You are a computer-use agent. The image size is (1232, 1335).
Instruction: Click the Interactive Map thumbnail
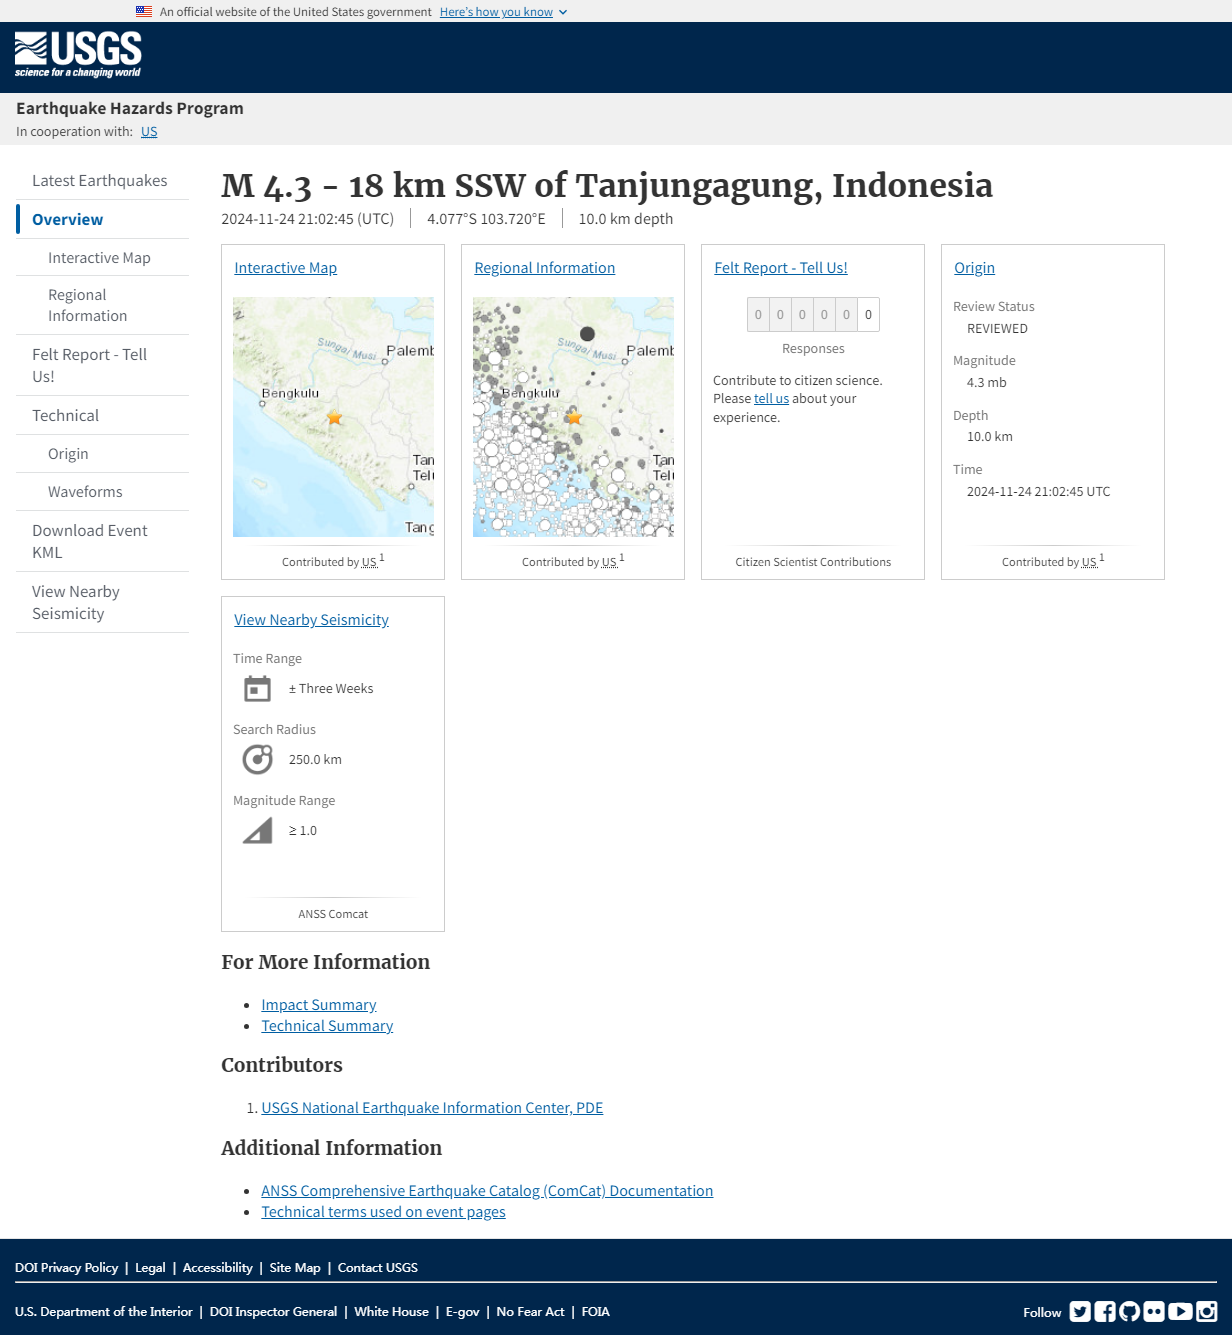333,417
